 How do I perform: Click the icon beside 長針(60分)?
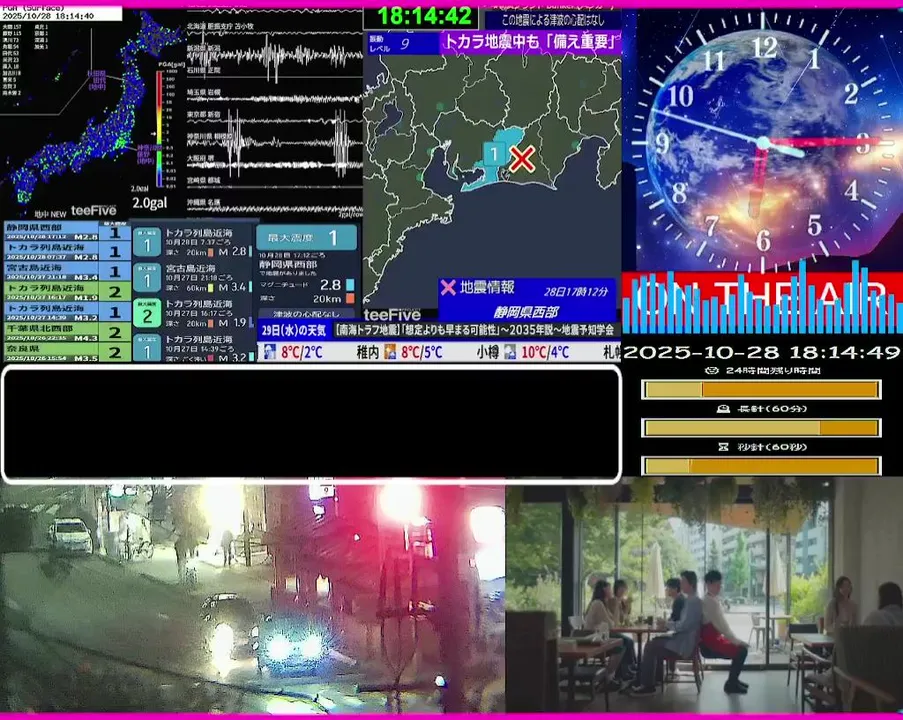pos(723,409)
